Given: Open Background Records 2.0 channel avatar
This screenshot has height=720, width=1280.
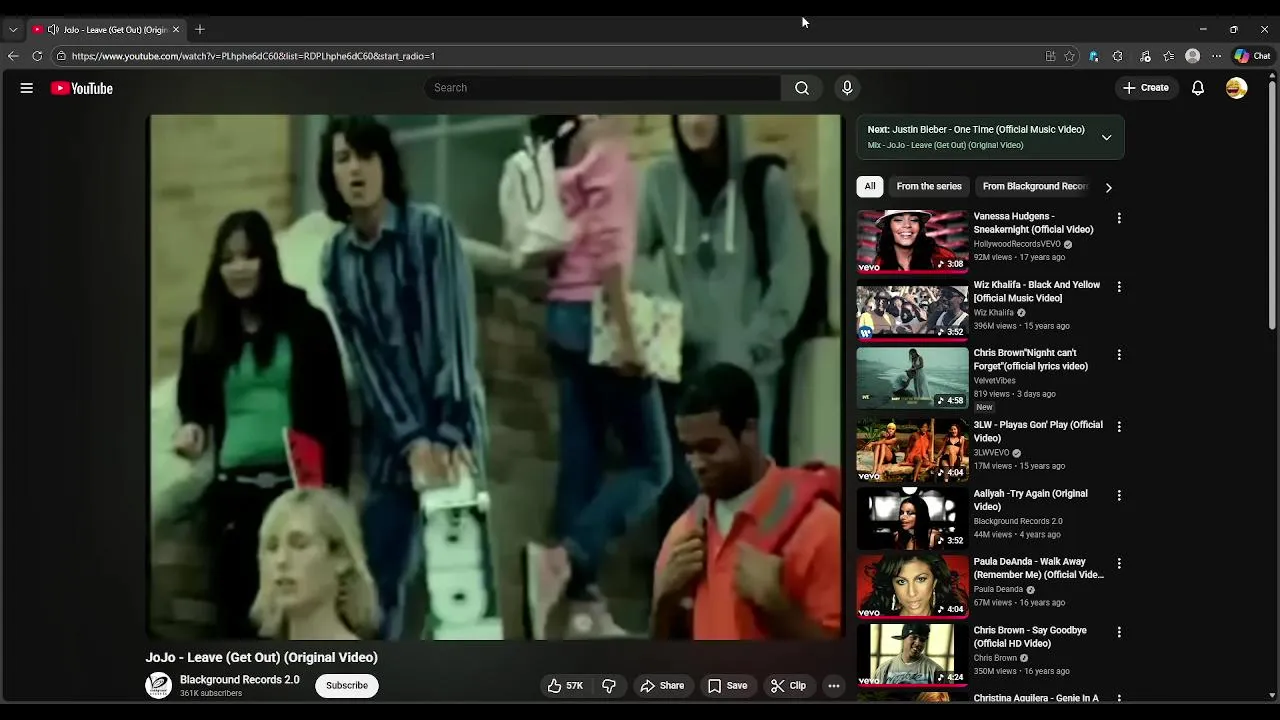Looking at the screenshot, I should coord(158,685).
